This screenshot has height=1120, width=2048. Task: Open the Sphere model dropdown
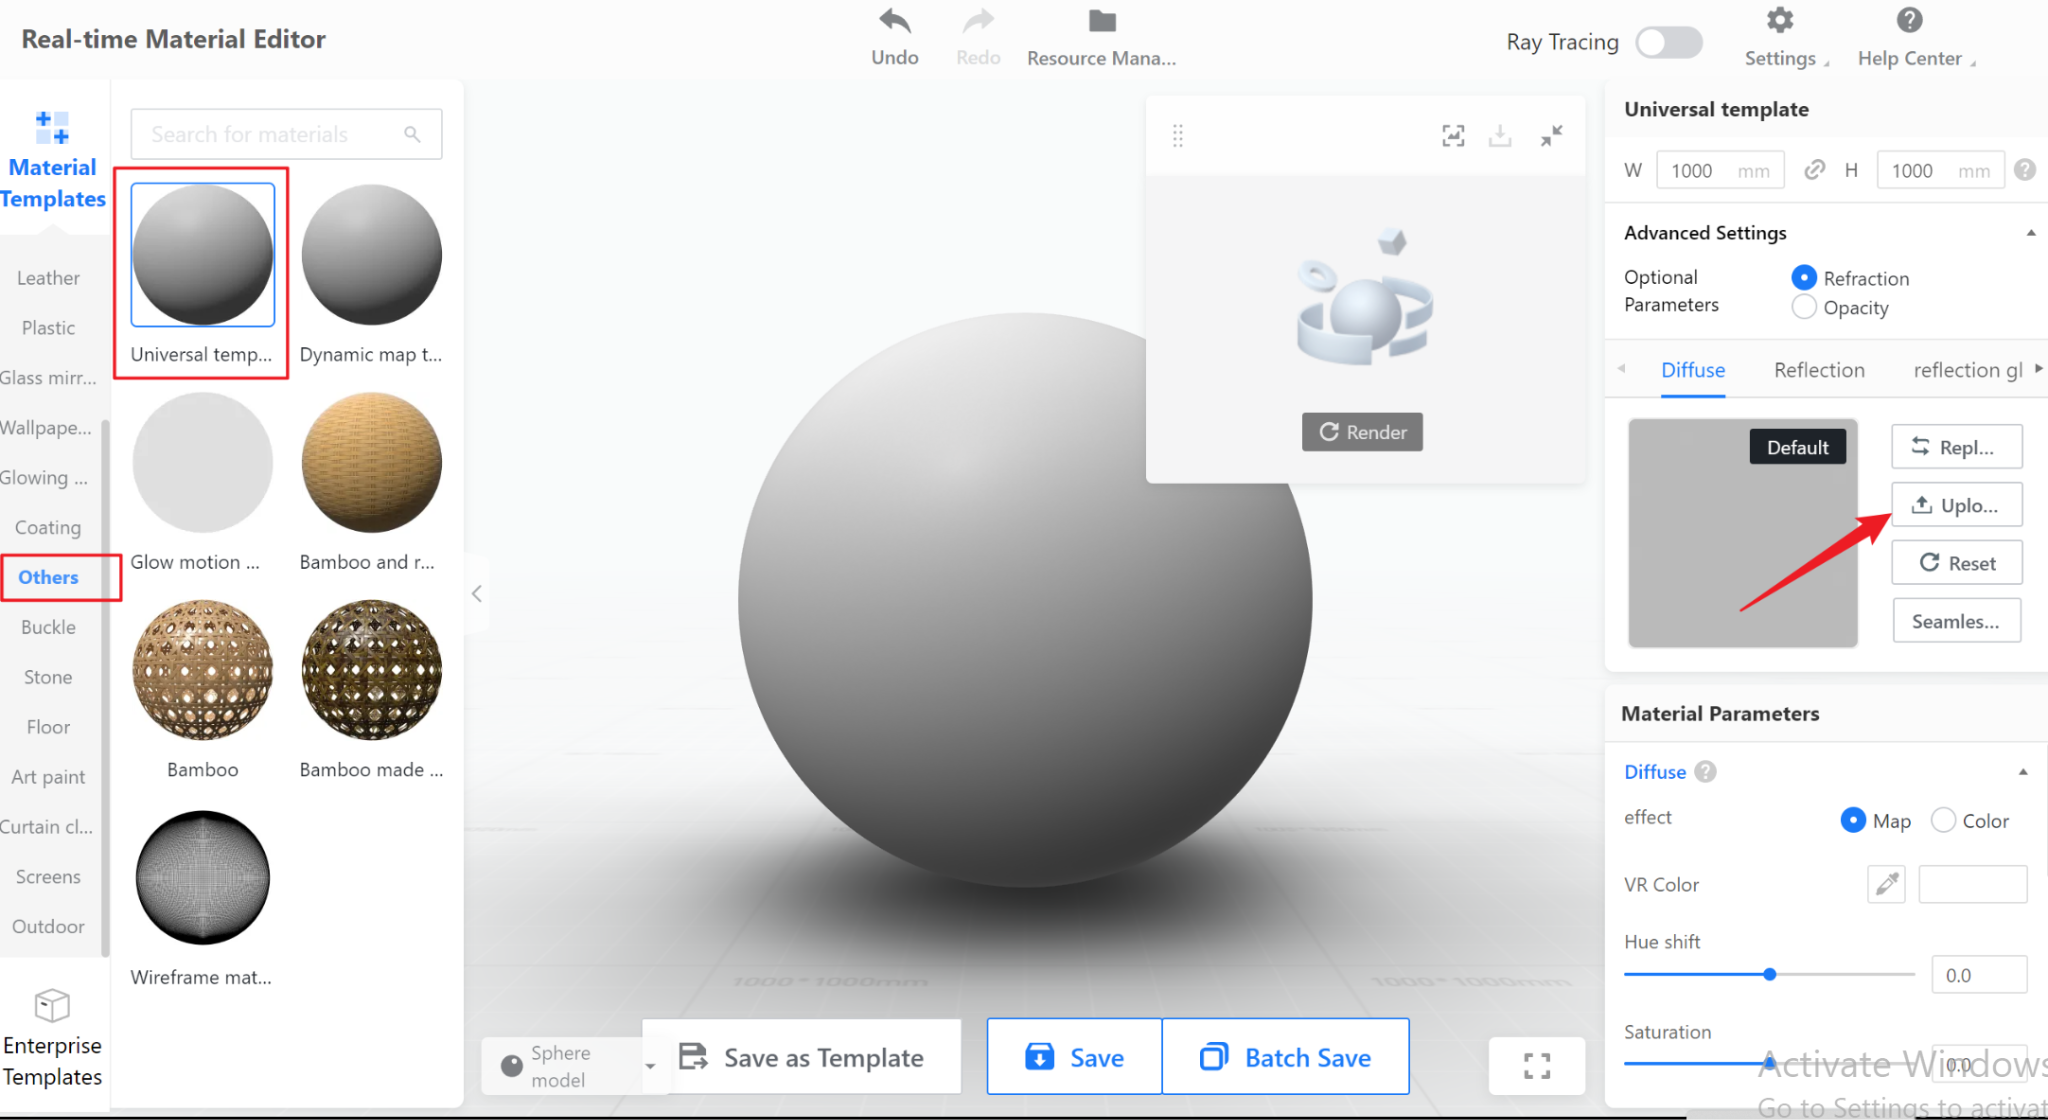pyautogui.click(x=651, y=1066)
